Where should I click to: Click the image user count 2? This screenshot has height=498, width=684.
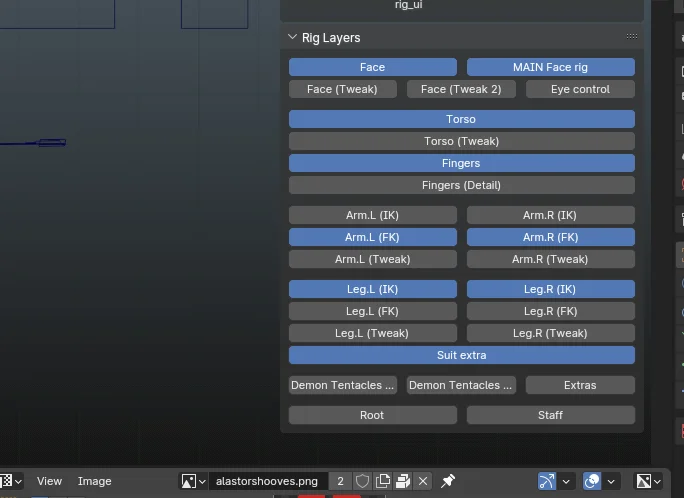pyautogui.click(x=340, y=481)
